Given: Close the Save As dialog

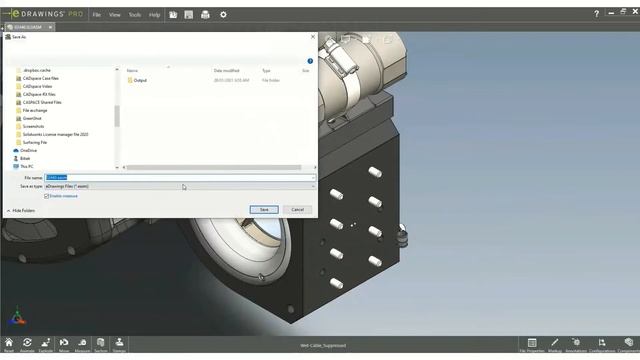Looking at the screenshot, I should pos(313,37).
